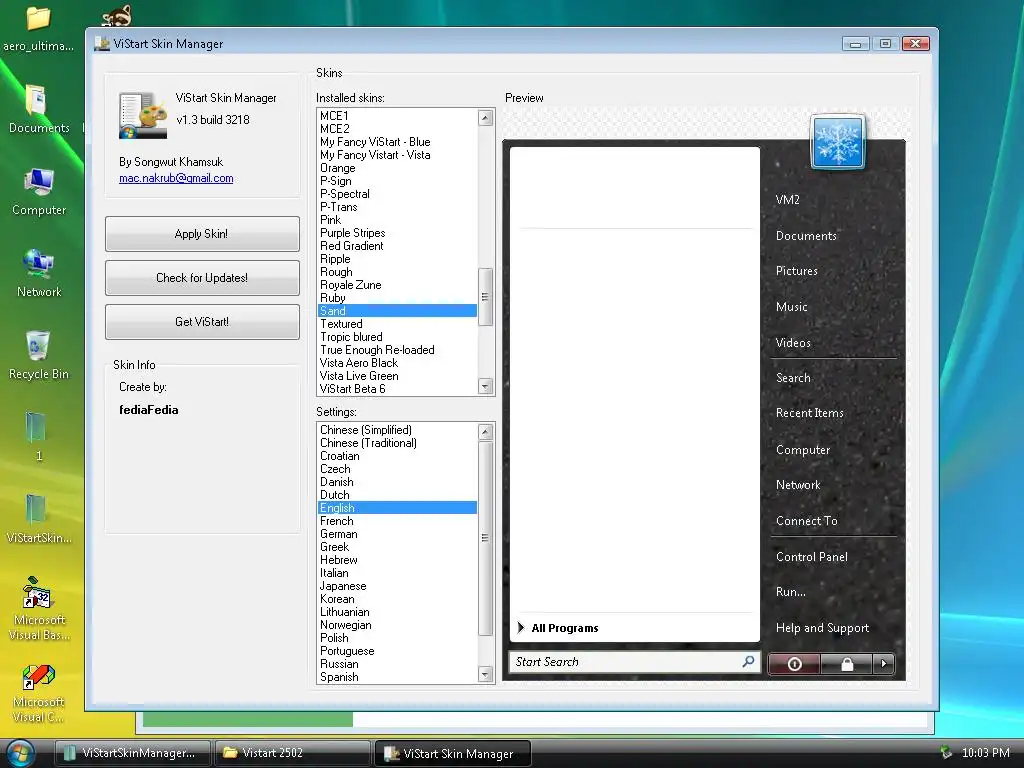Viewport: 1024px width, 768px height.
Task: Select the desktop icon labeled 1
Action: [37, 436]
